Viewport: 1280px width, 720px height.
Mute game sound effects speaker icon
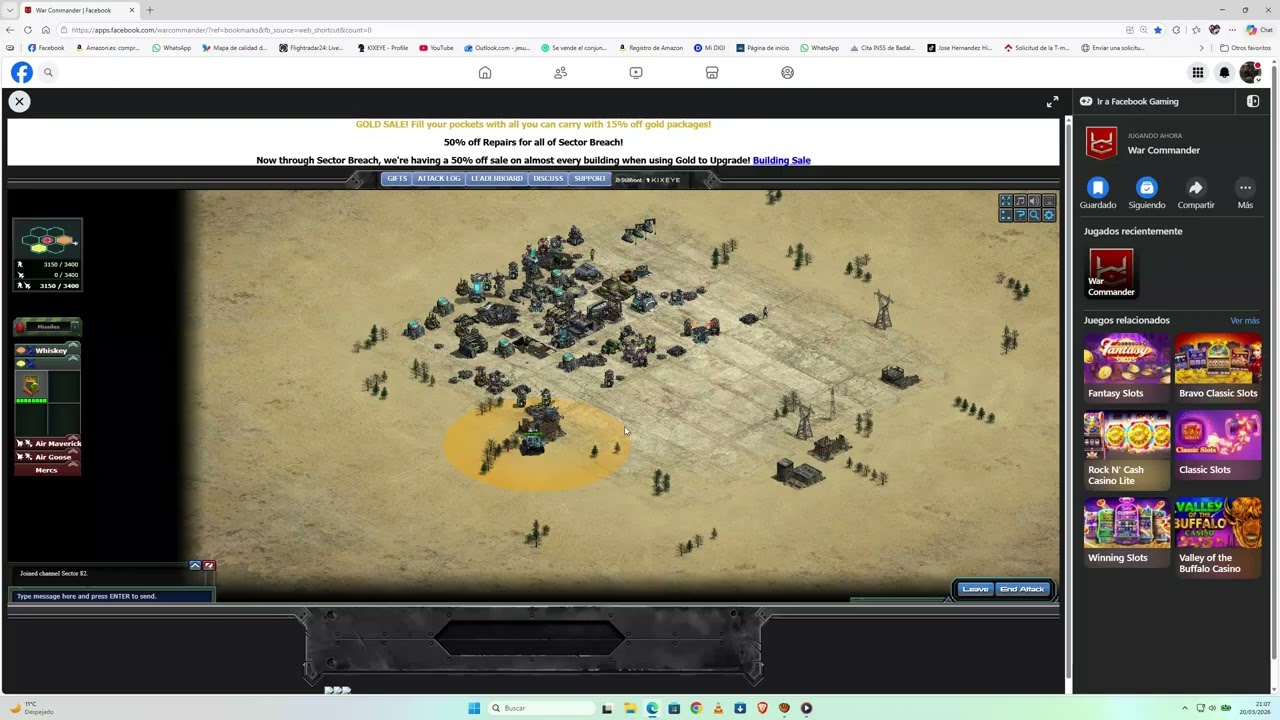click(x=1034, y=201)
